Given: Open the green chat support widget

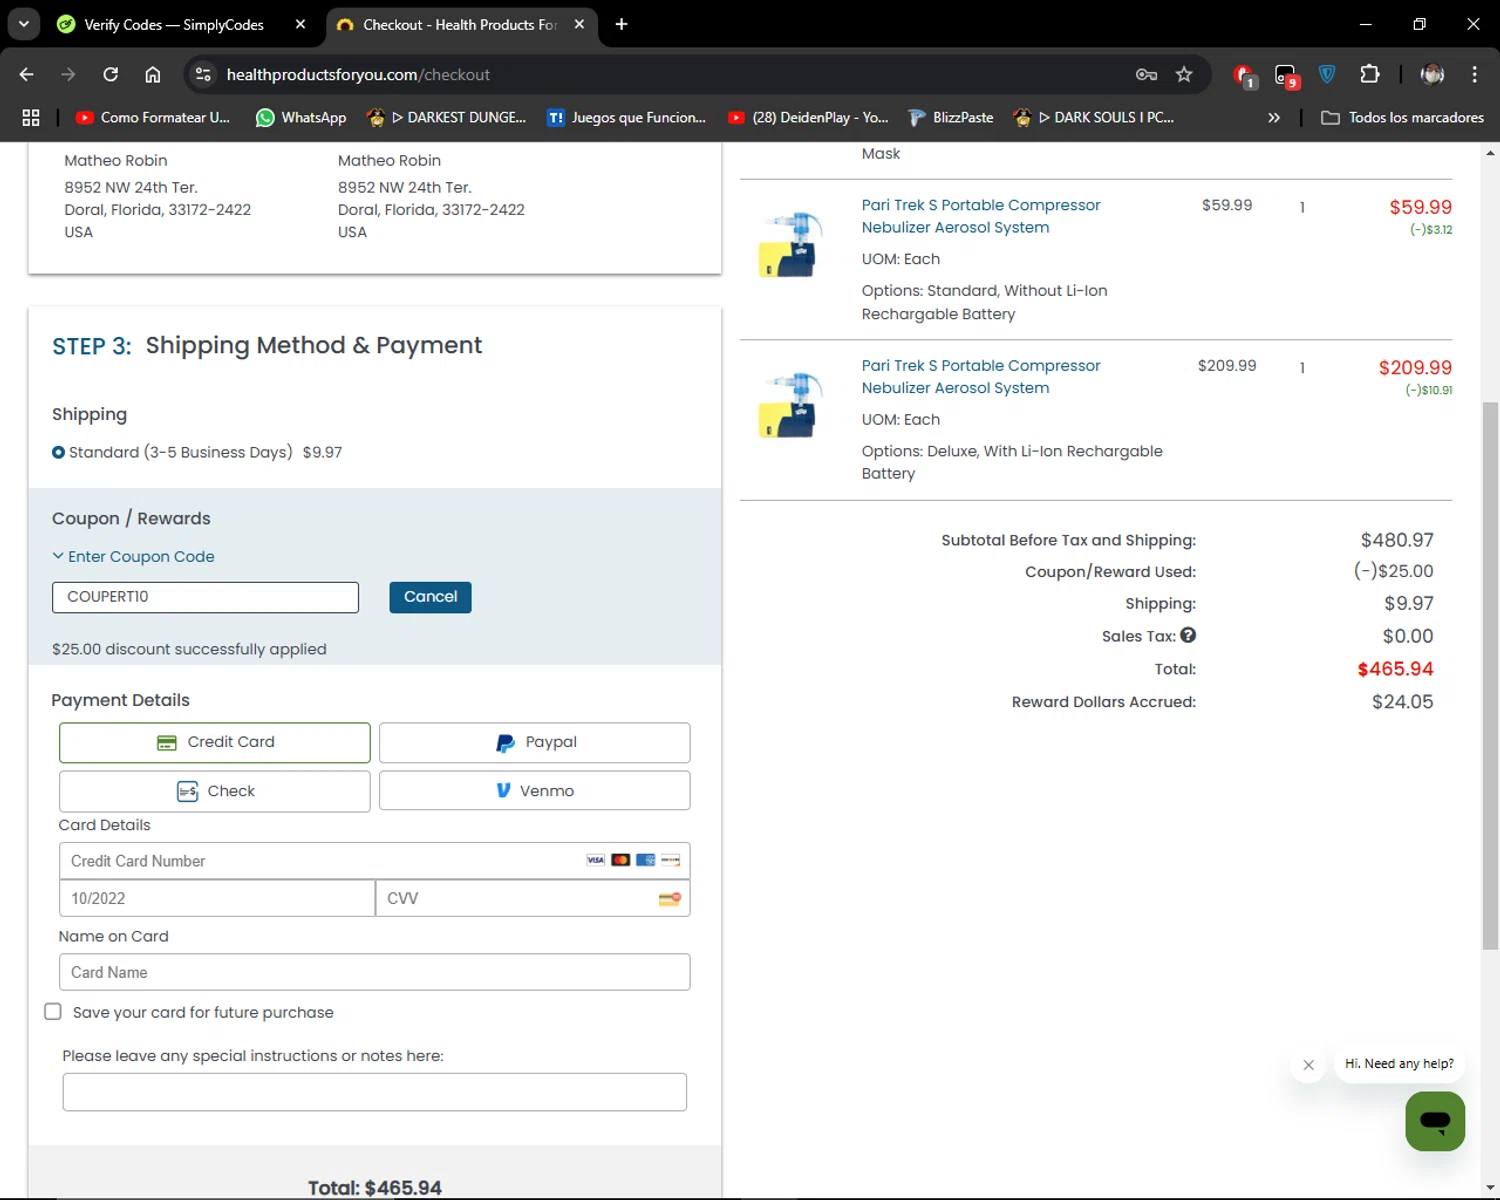Looking at the screenshot, I should (1434, 1121).
